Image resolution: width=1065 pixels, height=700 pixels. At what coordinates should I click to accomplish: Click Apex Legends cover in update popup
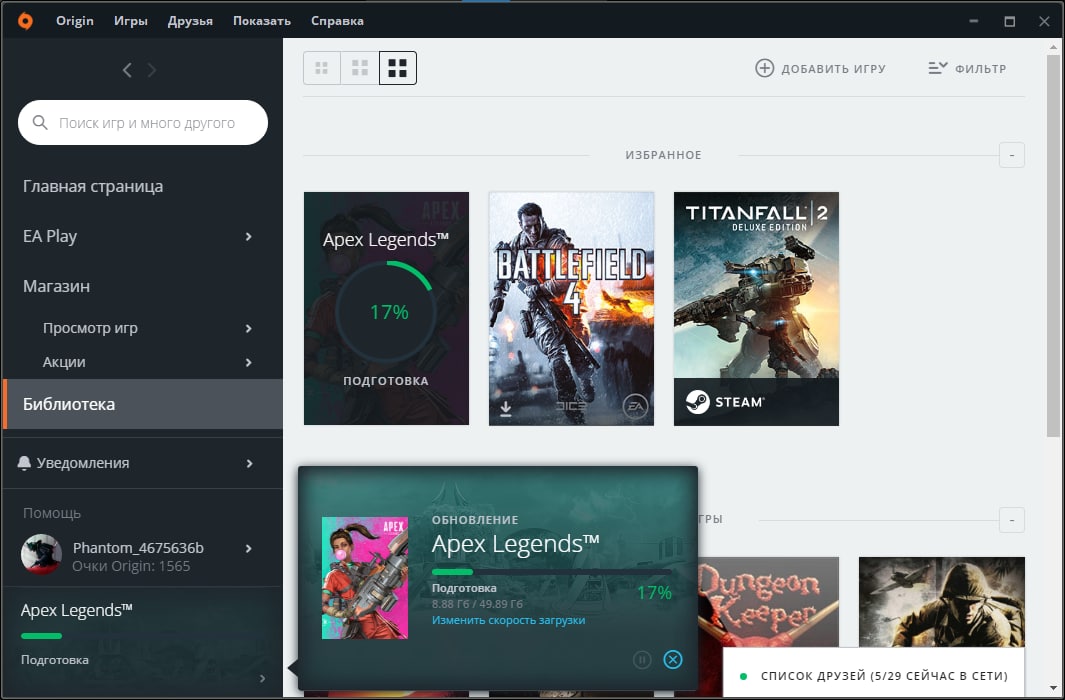tap(365, 578)
